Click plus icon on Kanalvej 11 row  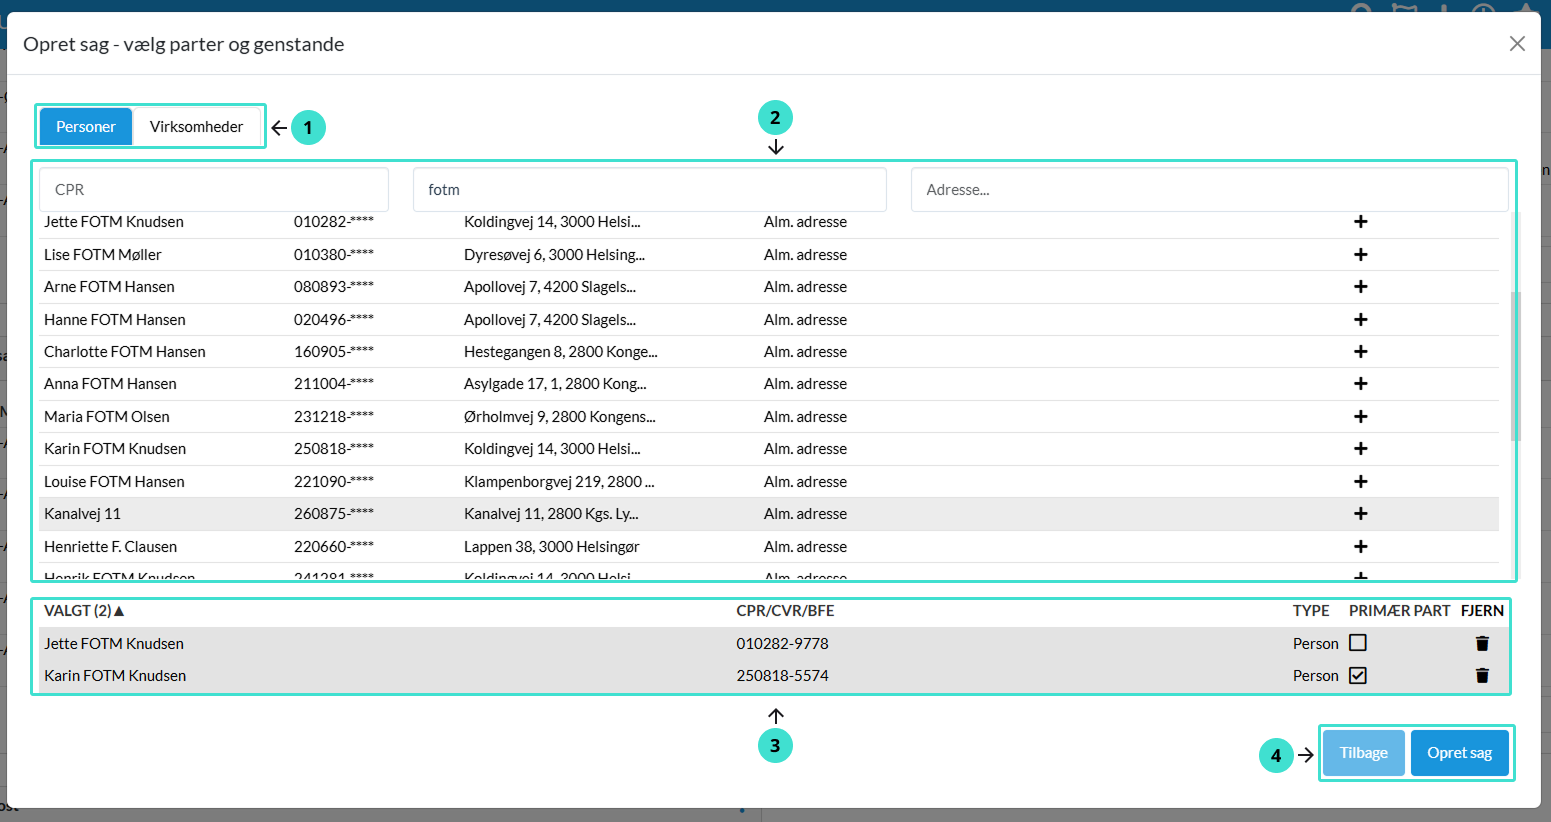(x=1360, y=514)
